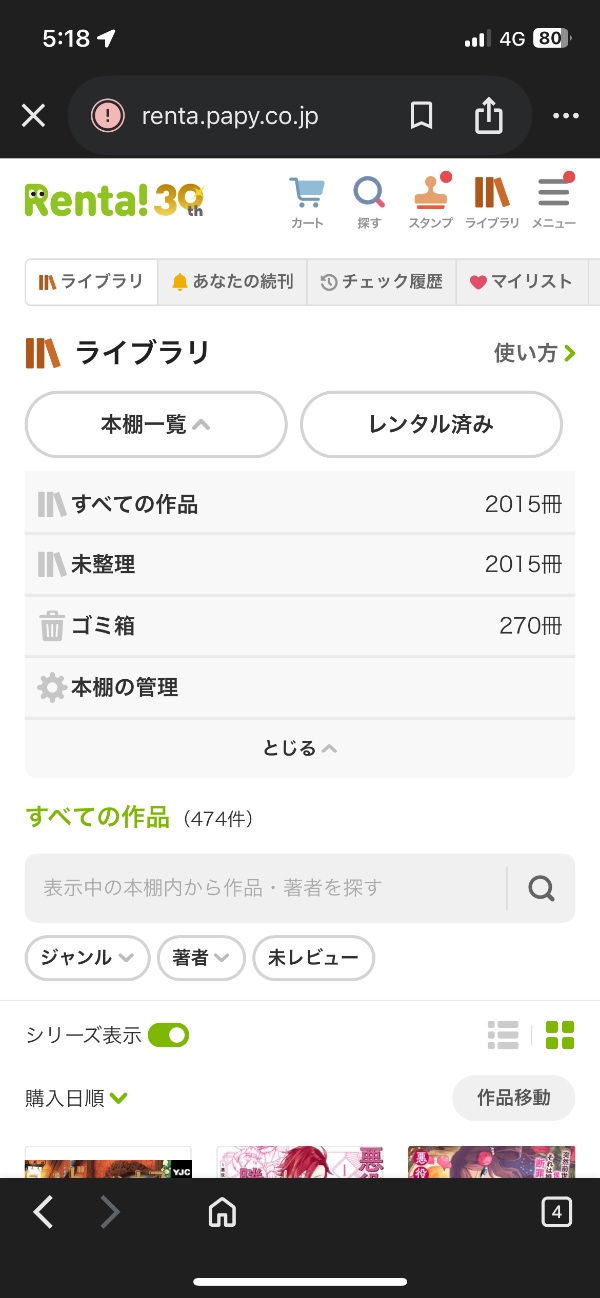This screenshot has width=600, height=1298.
Task: Toggle the シリーズ表示 switch
Action: pos(168,1035)
